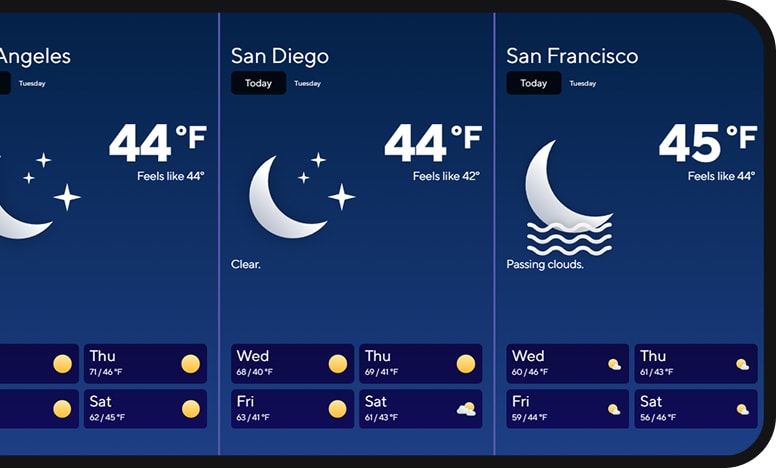Open San Francisco Thursday forecast card

[695, 364]
